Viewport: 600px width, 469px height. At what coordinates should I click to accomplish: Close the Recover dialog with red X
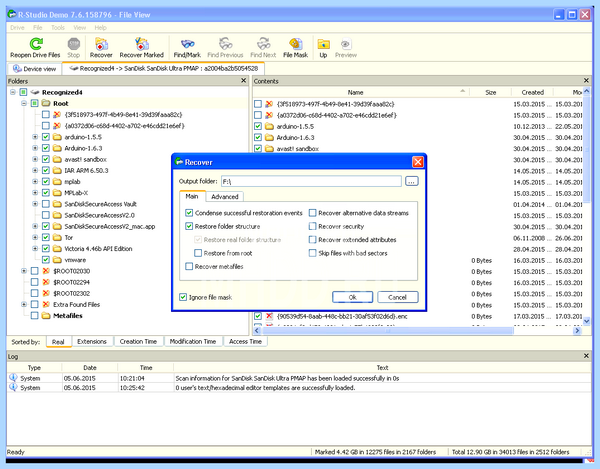tap(418, 162)
